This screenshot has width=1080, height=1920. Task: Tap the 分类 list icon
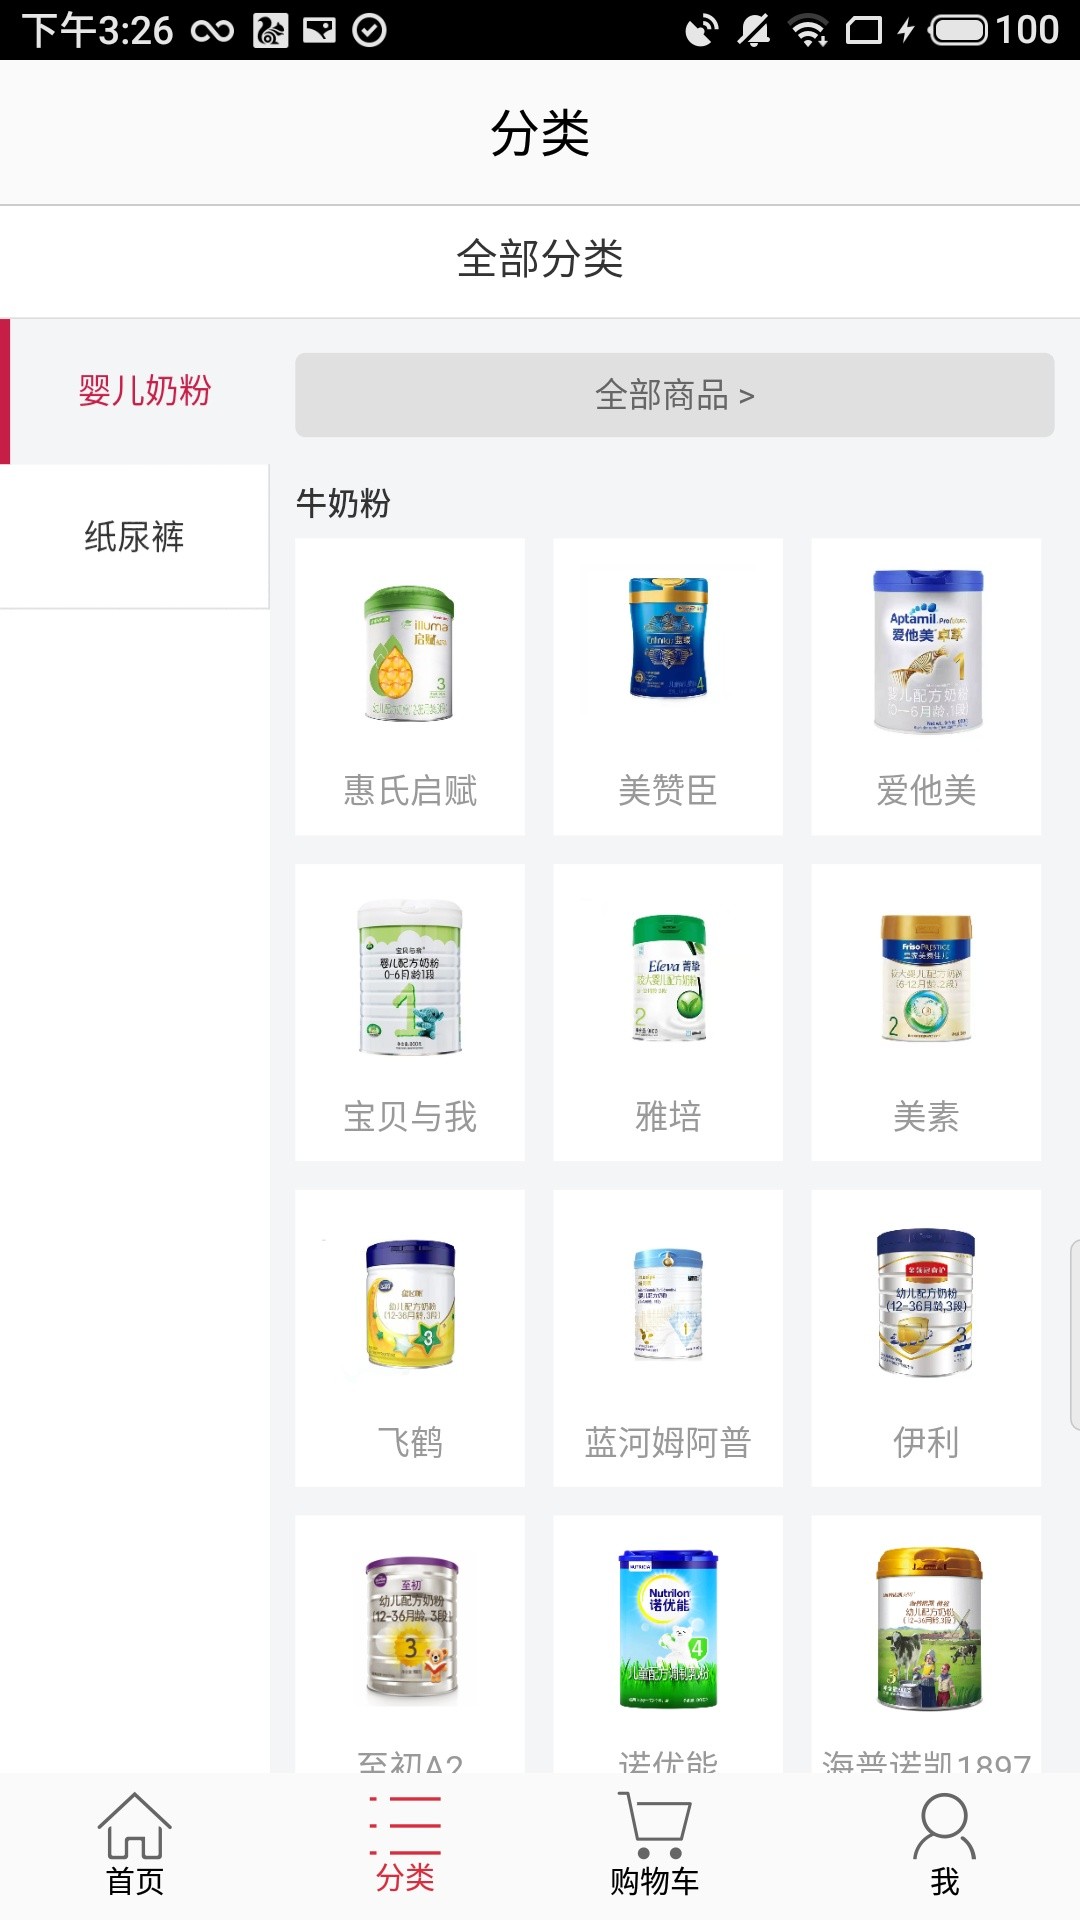(405, 1845)
